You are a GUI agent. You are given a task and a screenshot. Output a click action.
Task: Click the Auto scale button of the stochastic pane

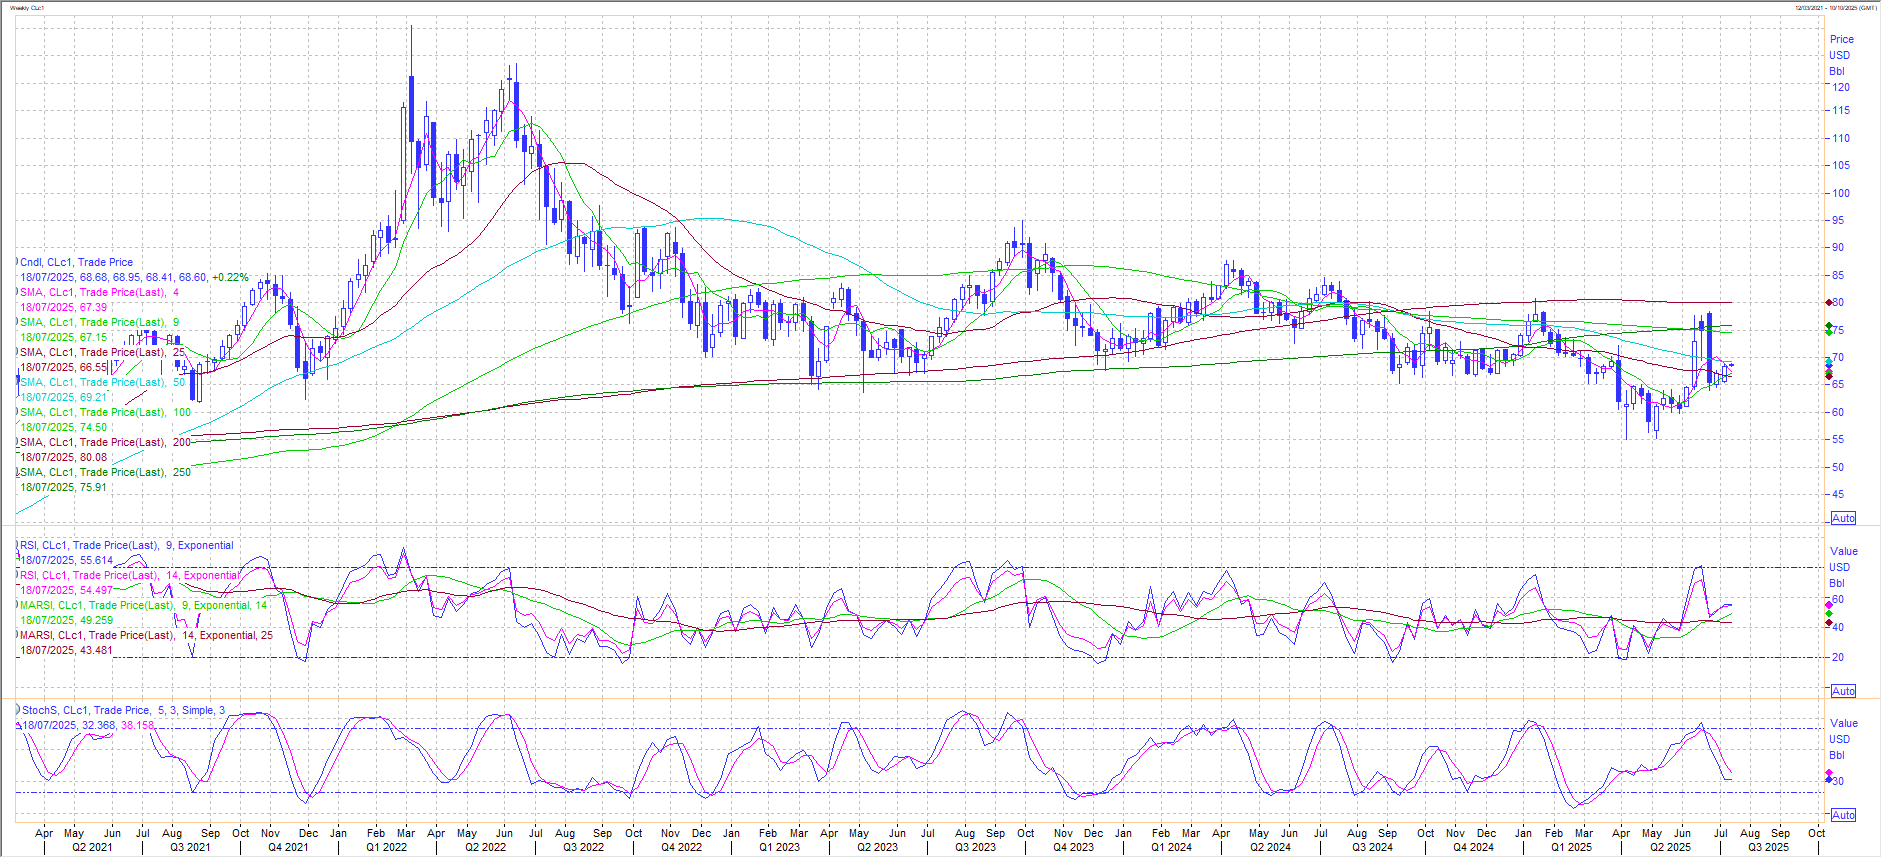pyautogui.click(x=1843, y=815)
